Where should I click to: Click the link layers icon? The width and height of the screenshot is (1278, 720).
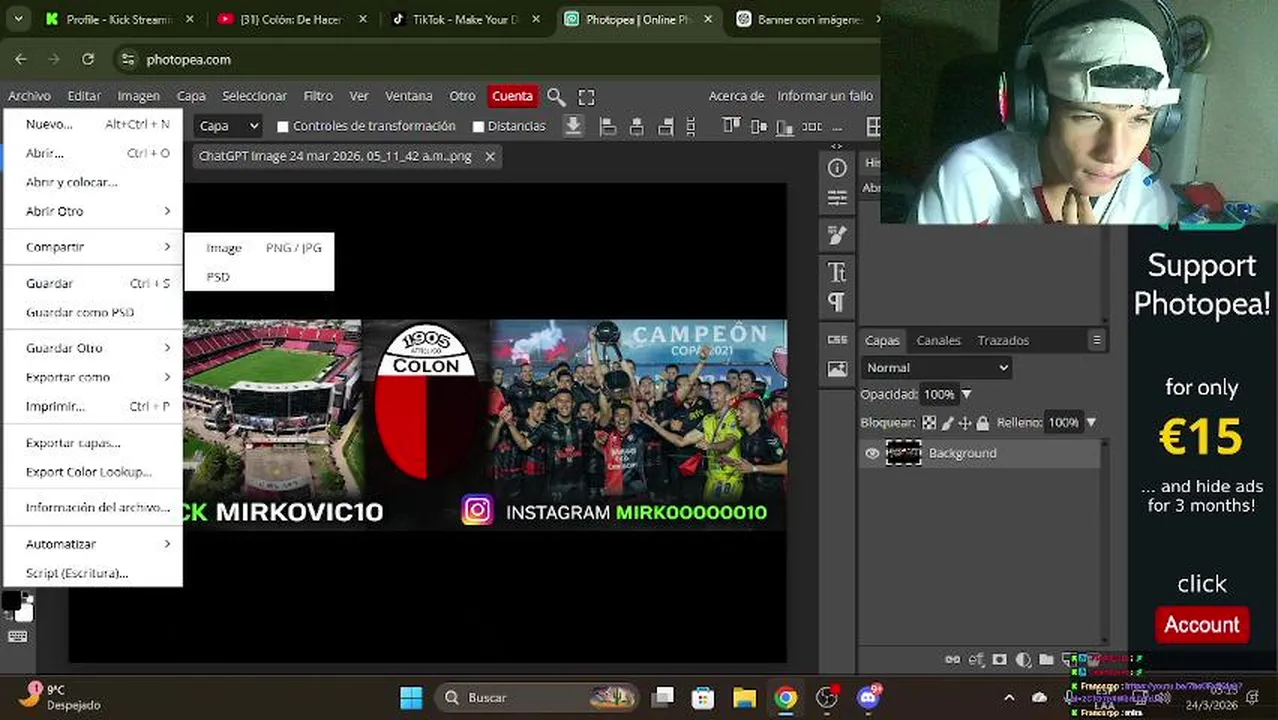(x=952, y=660)
